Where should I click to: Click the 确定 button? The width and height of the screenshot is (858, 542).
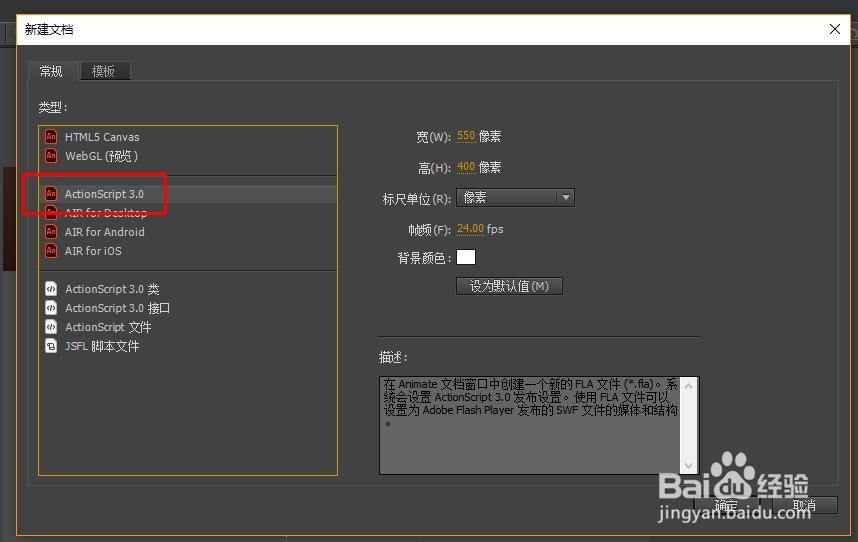[727, 505]
